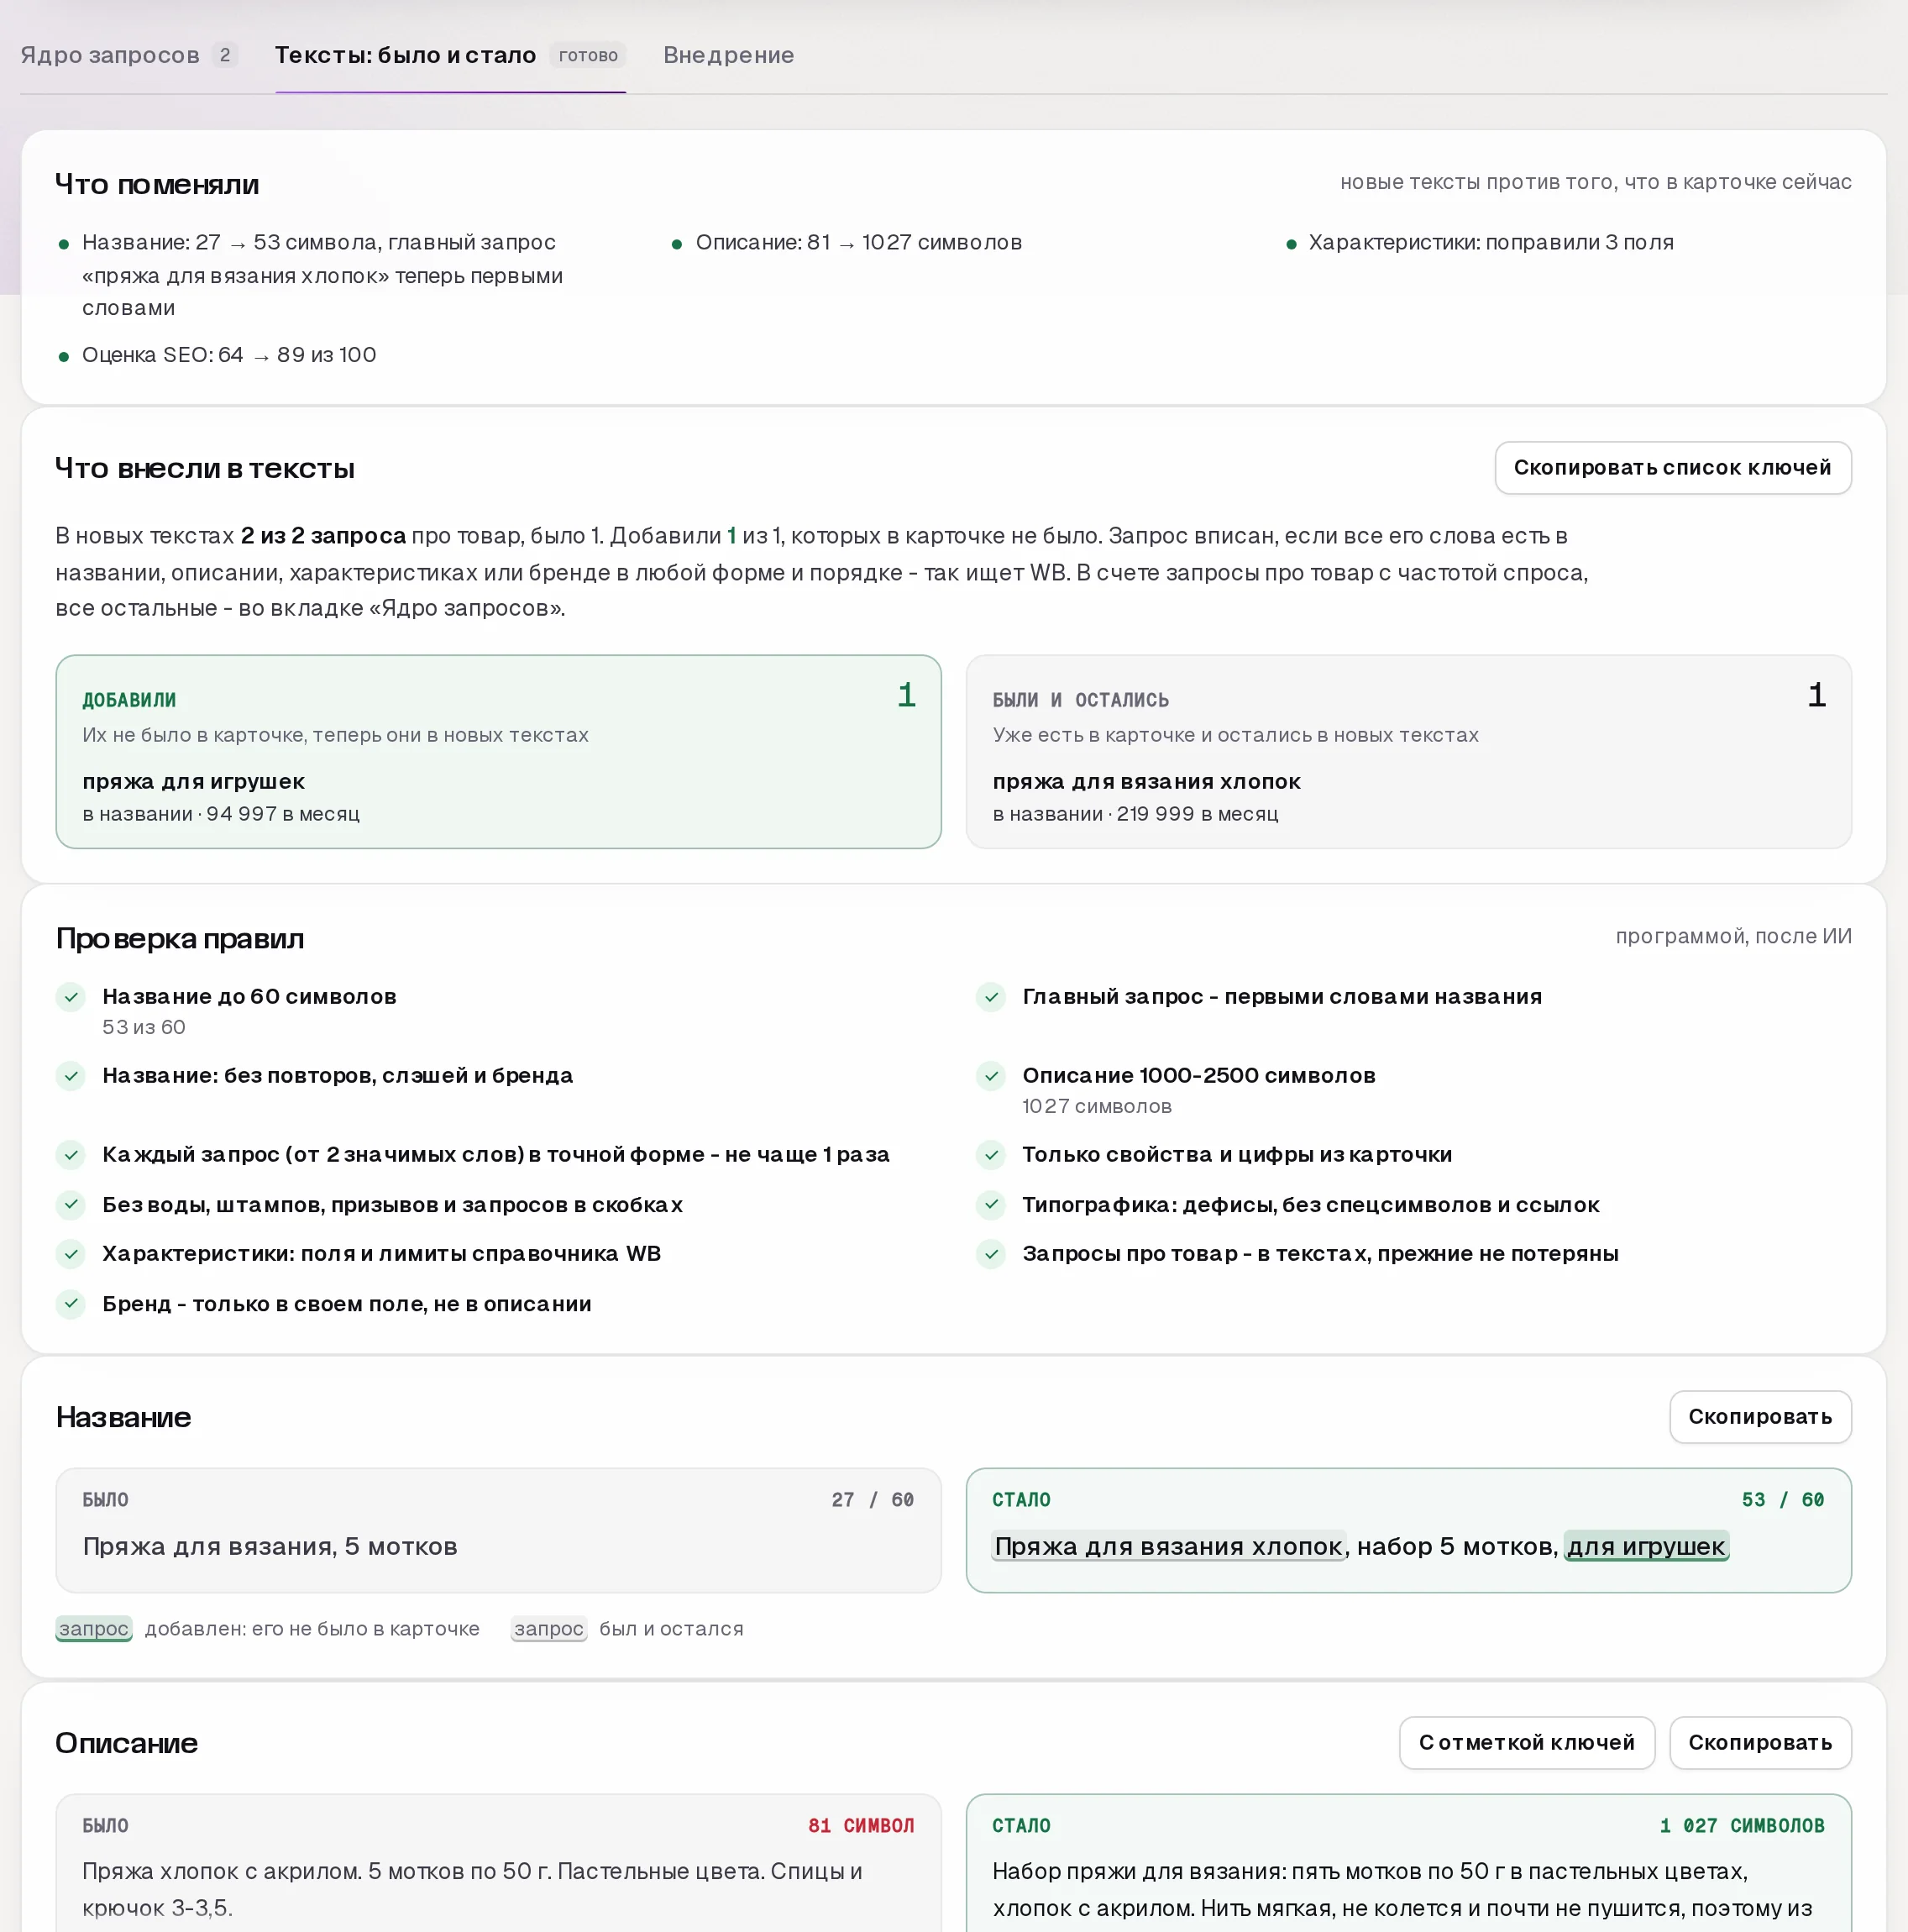Image resolution: width=1908 pixels, height=1932 pixels.
Task: Click check icon beside «Без воды, штампов» rule
Action: [71, 1204]
